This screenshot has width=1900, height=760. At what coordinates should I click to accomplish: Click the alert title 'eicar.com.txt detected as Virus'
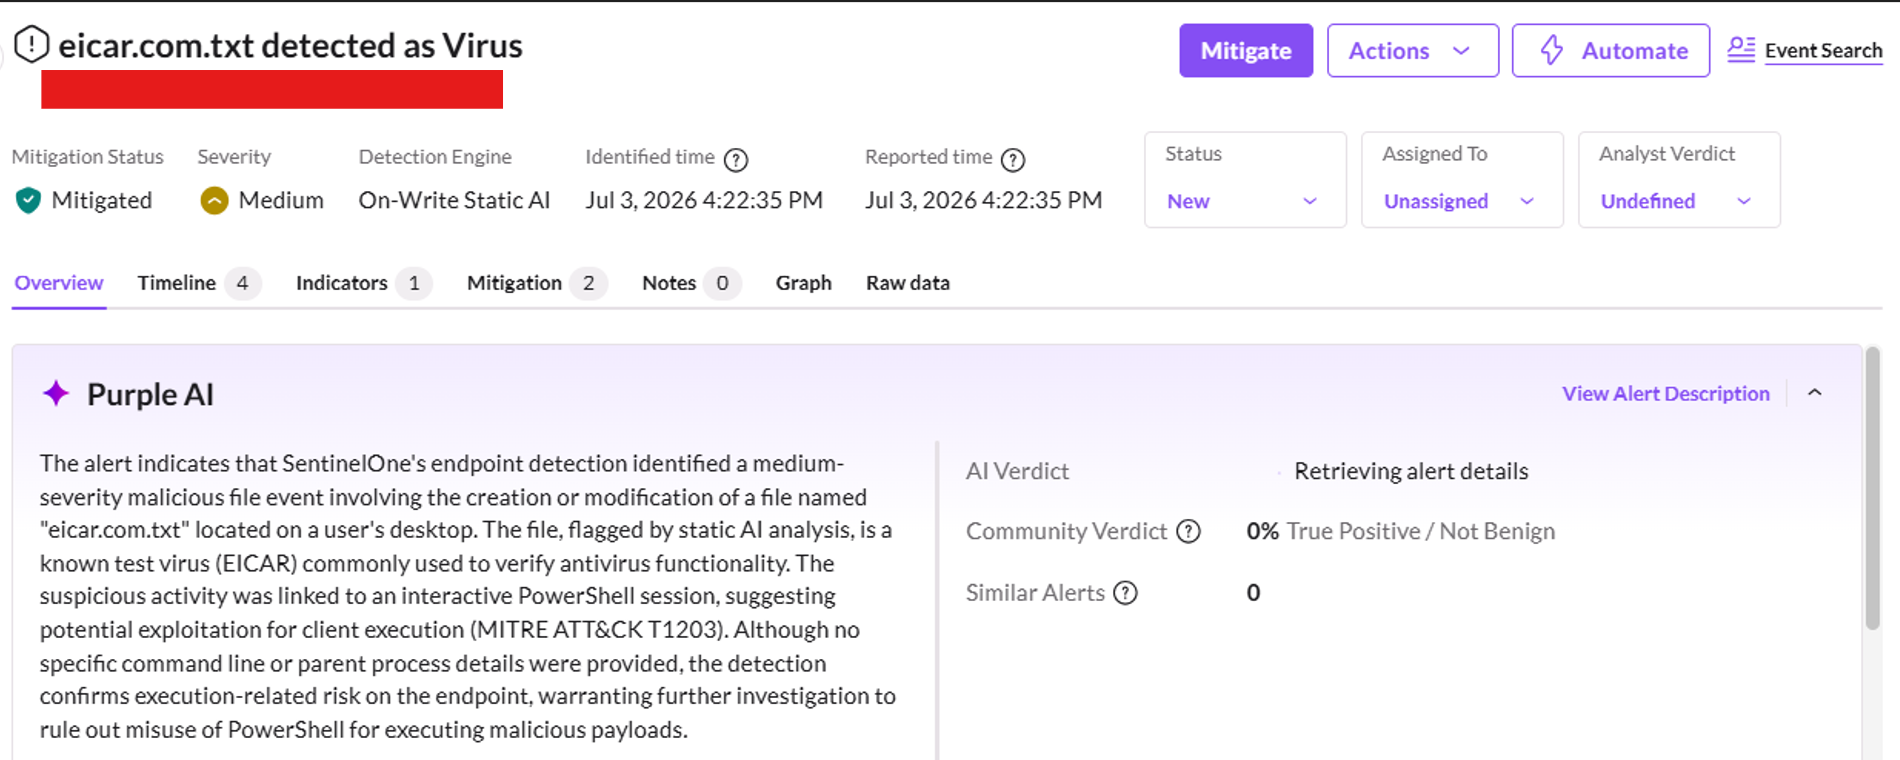[x=290, y=45]
